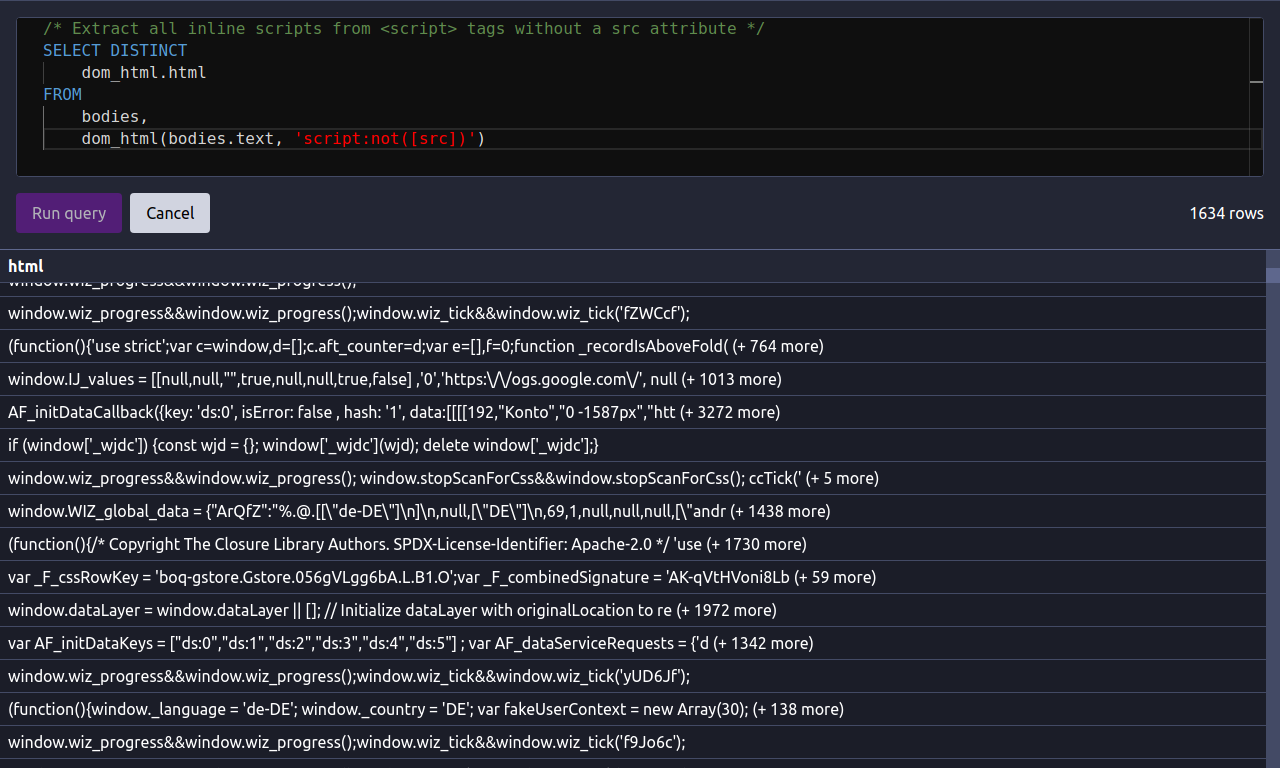Click the dom_html.html line in editor
Screen dimensions: 1280x768
[x=144, y=72]
